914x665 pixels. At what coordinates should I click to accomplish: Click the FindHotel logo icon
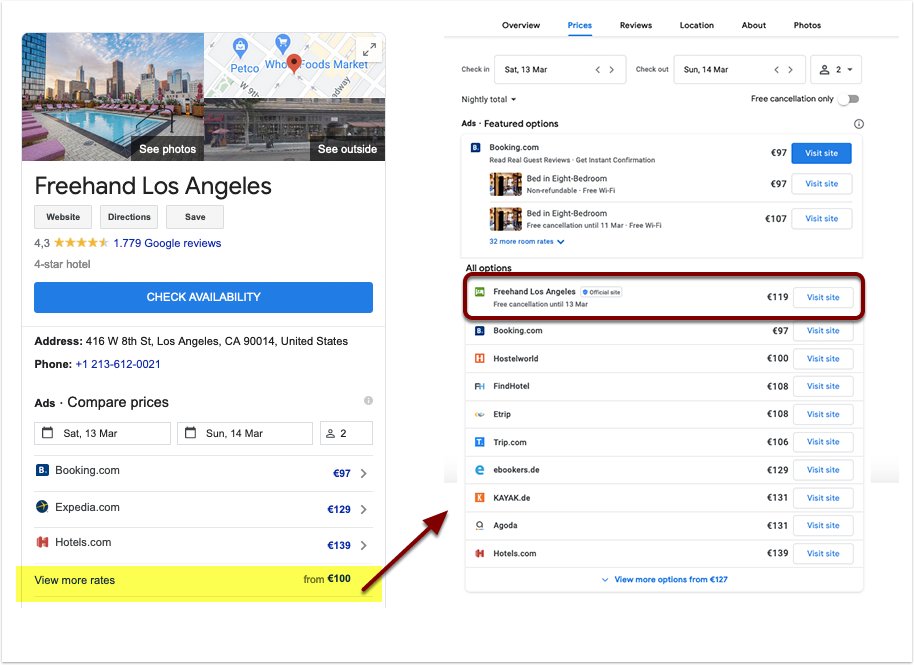coord(479,386)
